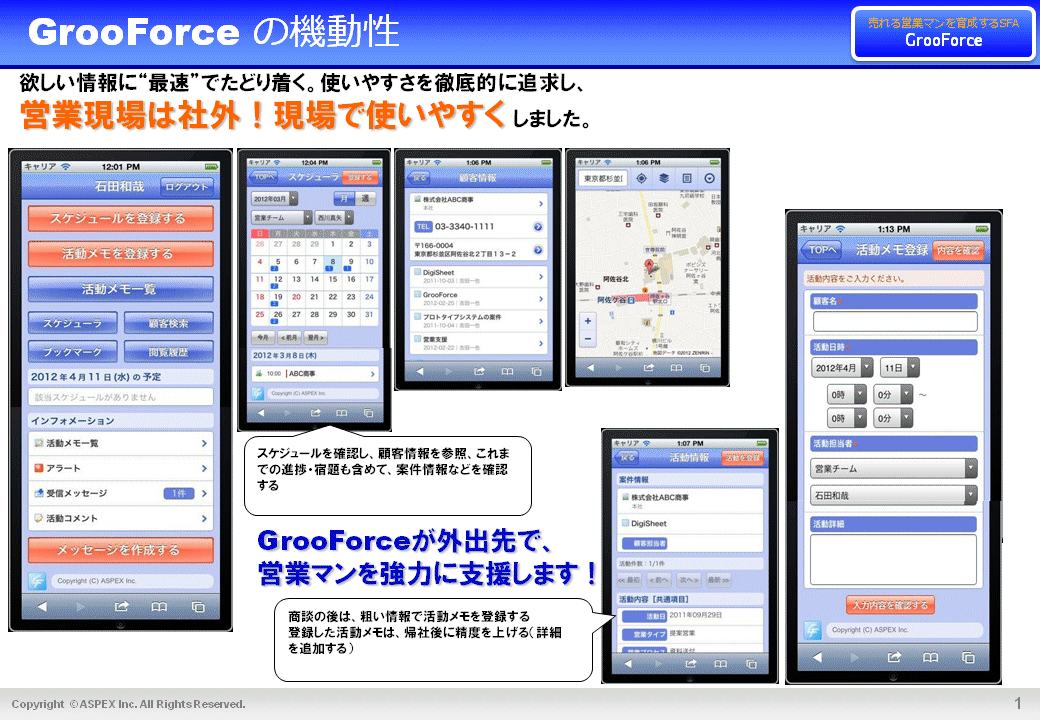
Task: Zoom in with the map plus button
Action: pos(588,321)
